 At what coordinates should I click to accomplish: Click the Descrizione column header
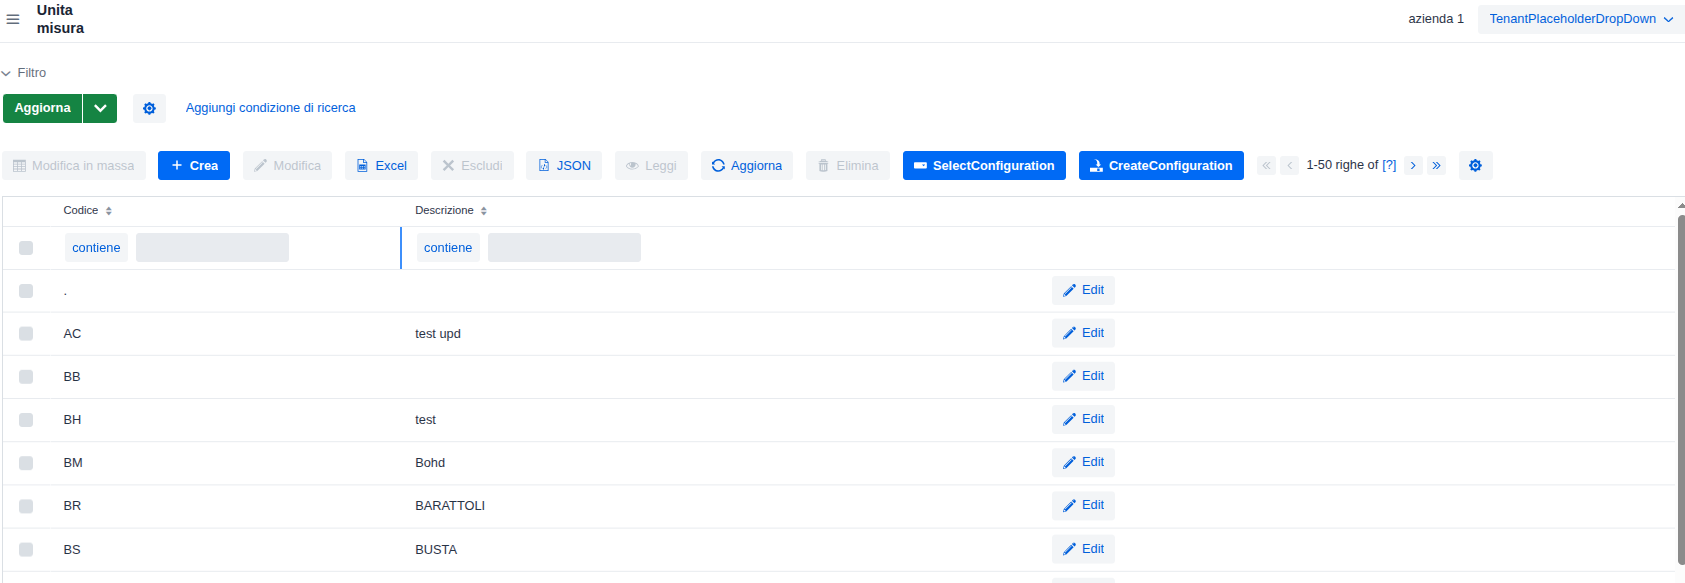click(x=444, y=211)
